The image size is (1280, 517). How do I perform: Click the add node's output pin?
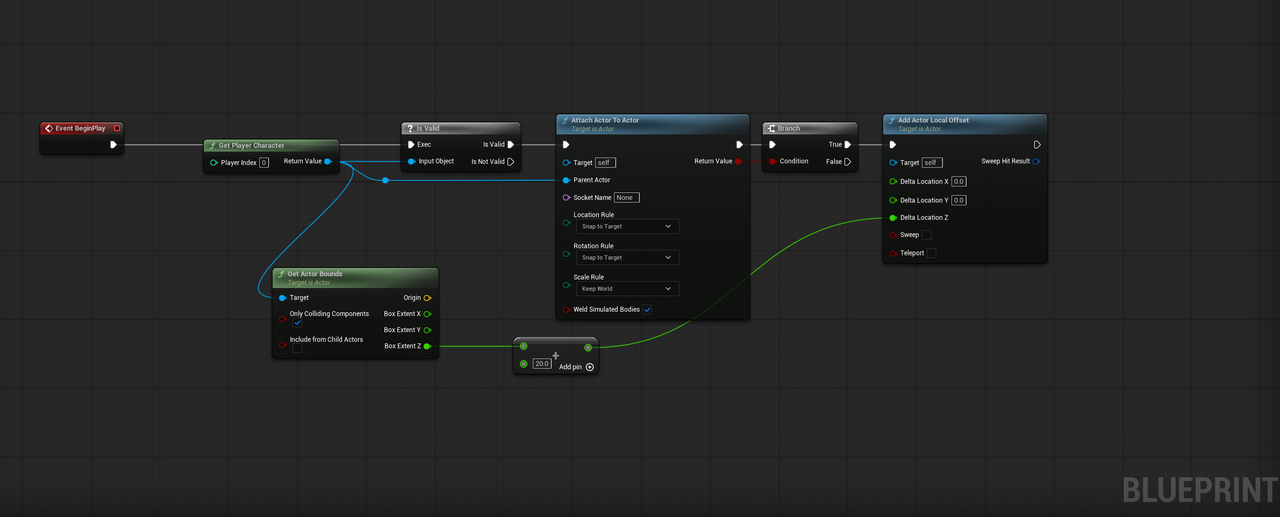pyautogui.click(x=588, y=347)
